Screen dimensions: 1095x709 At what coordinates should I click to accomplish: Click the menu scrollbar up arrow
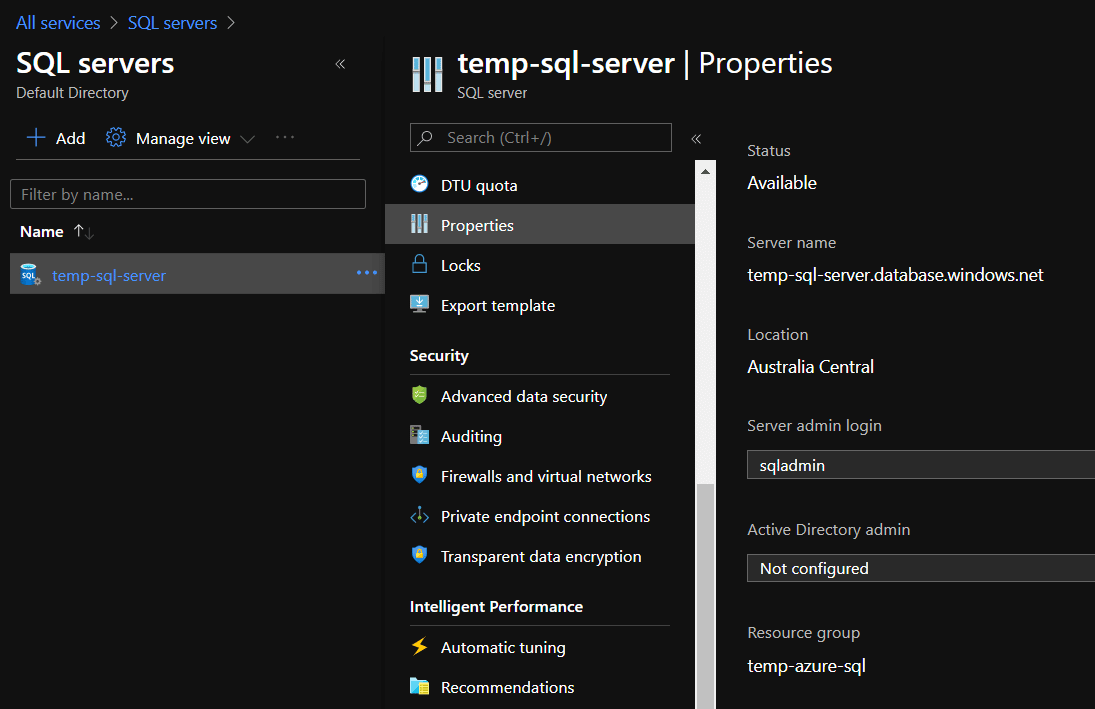pyautogui.click(x=705, y=170)
